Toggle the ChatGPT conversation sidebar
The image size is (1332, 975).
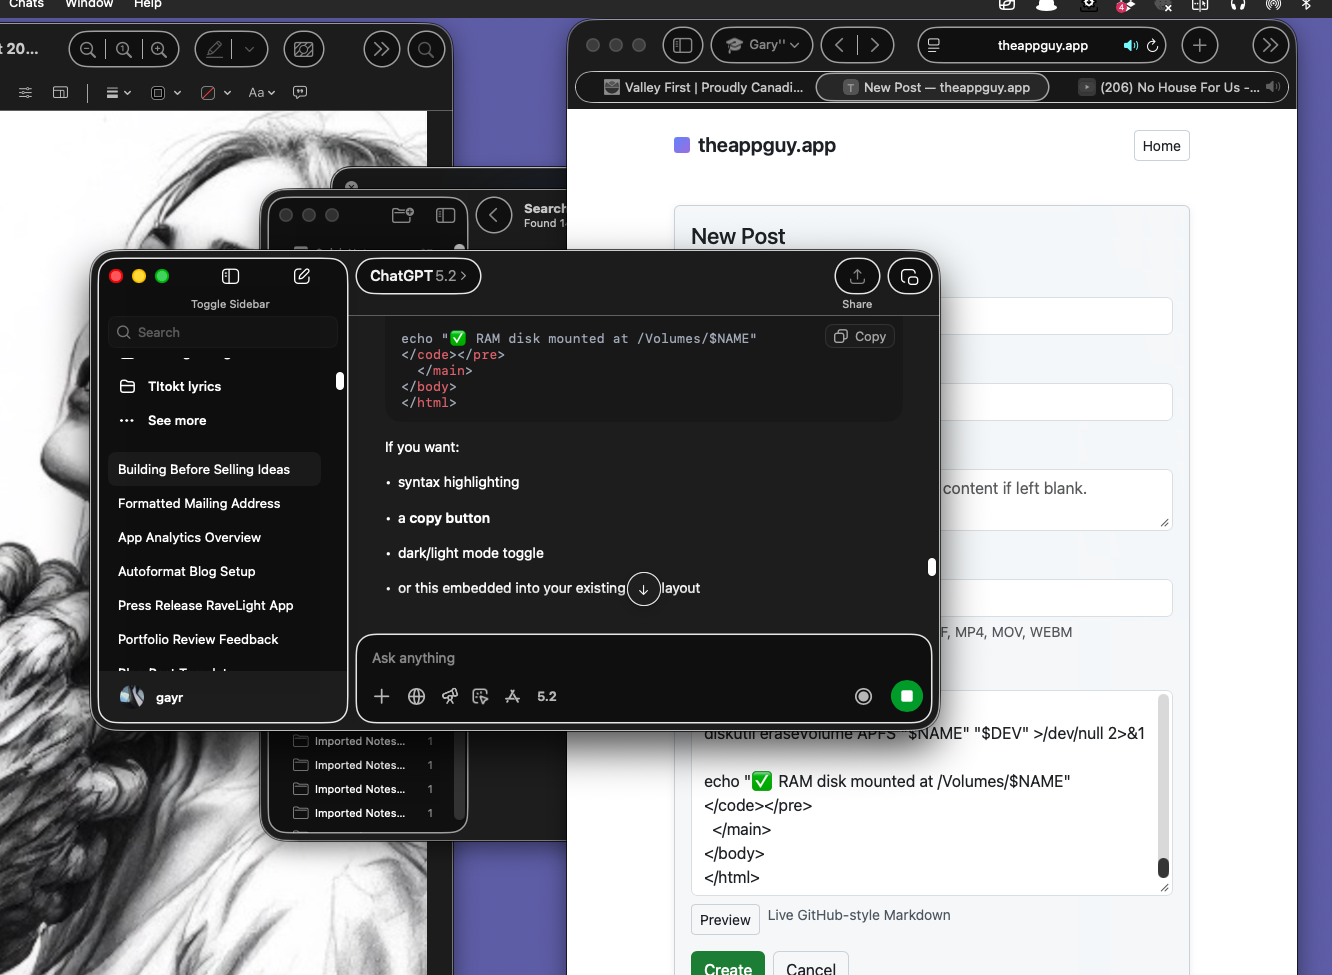click(x=230, y=276)
